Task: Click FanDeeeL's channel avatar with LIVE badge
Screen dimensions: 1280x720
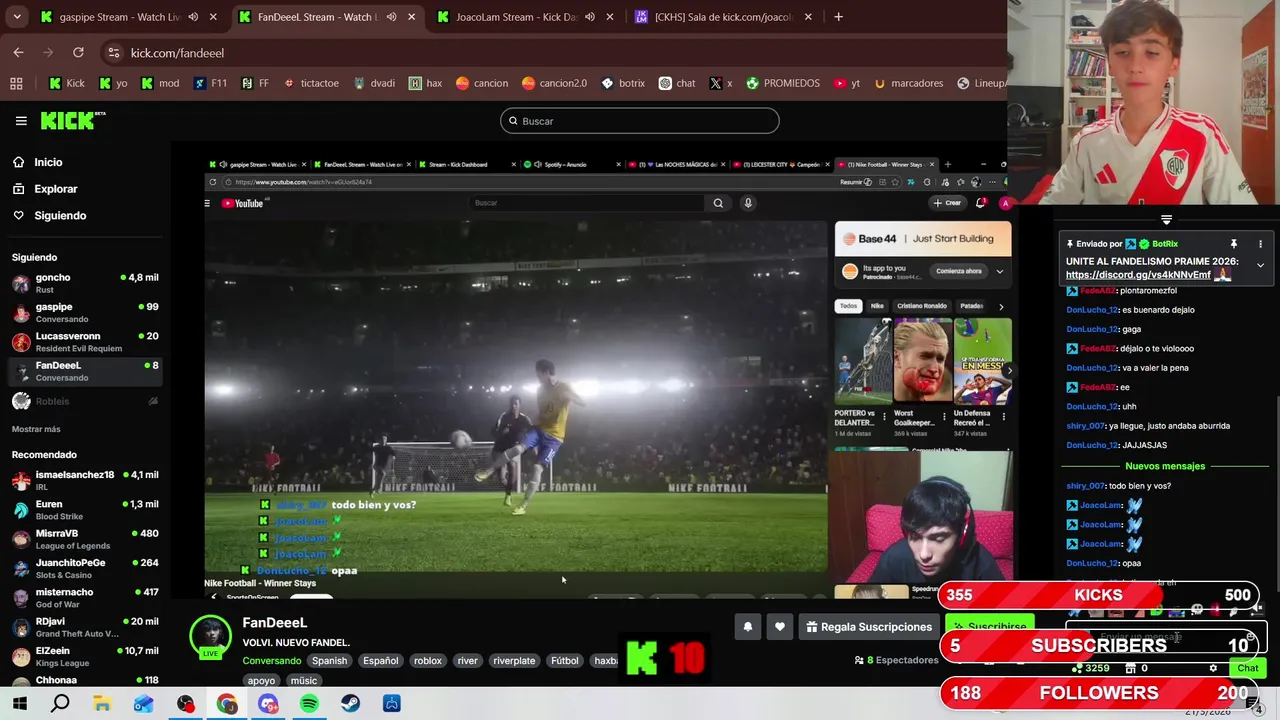Action: tap(211, 637)
